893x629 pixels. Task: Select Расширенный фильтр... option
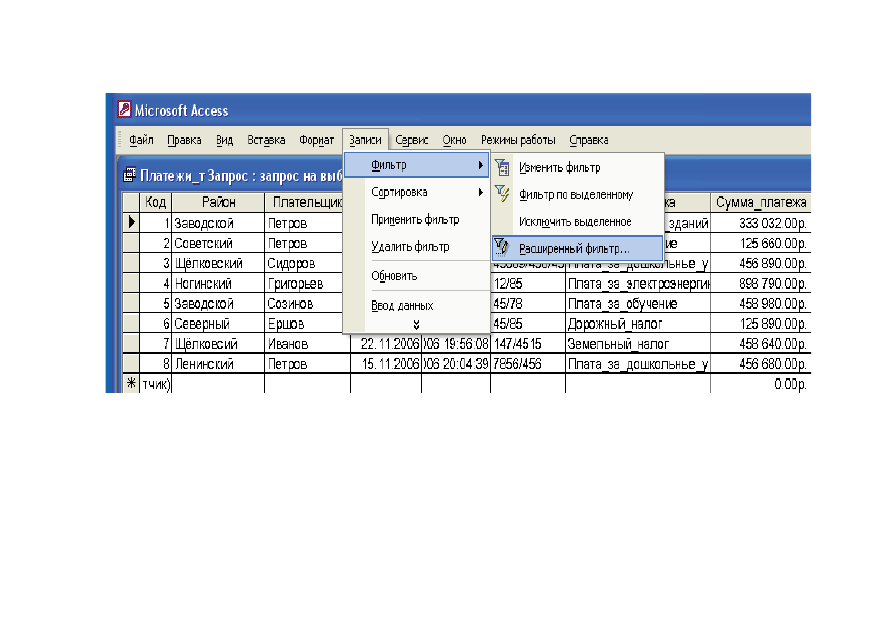click(x=577, y=248)
